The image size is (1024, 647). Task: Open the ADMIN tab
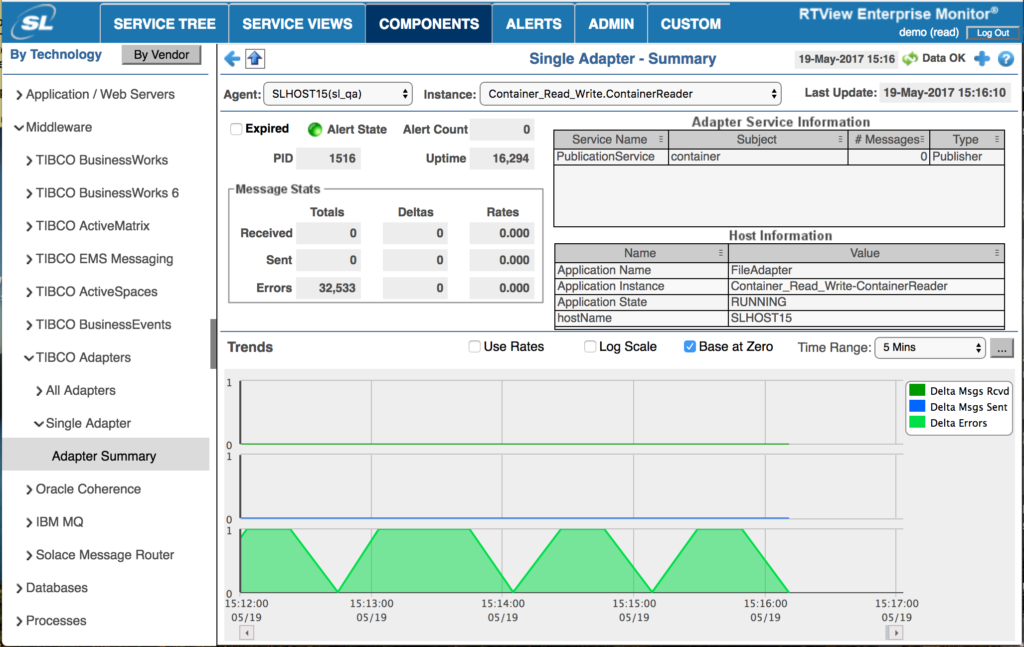611,24
